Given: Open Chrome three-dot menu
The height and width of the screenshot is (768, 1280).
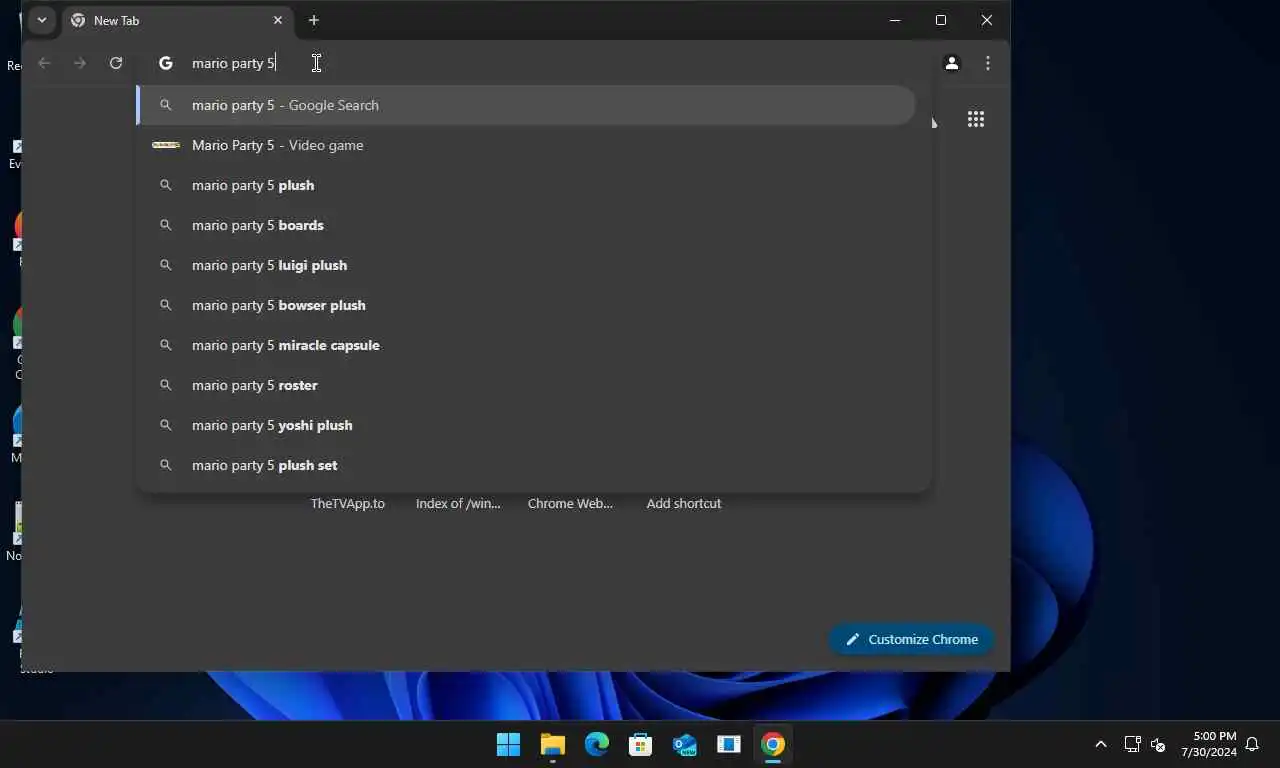Looking at the screenshot, I should point(988,63).
